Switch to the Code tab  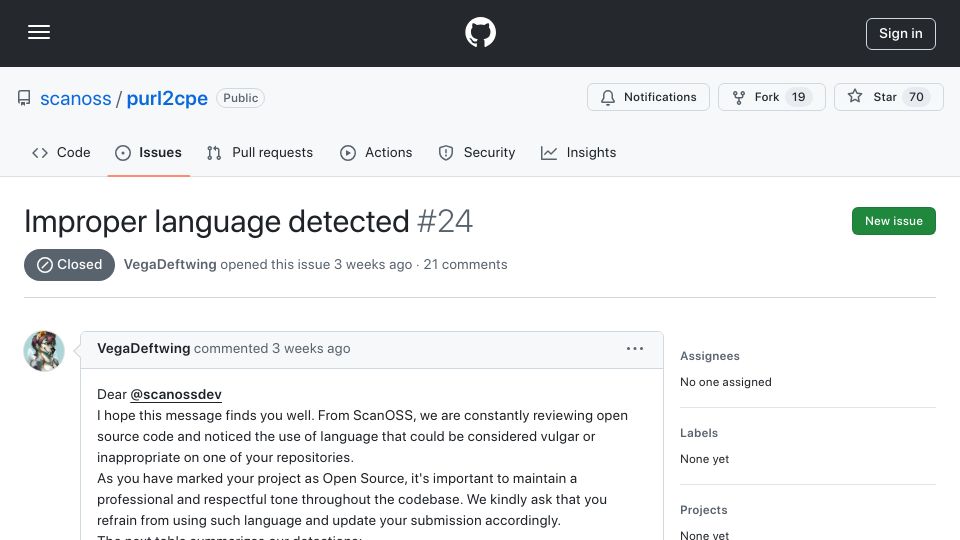pos(61,152)
